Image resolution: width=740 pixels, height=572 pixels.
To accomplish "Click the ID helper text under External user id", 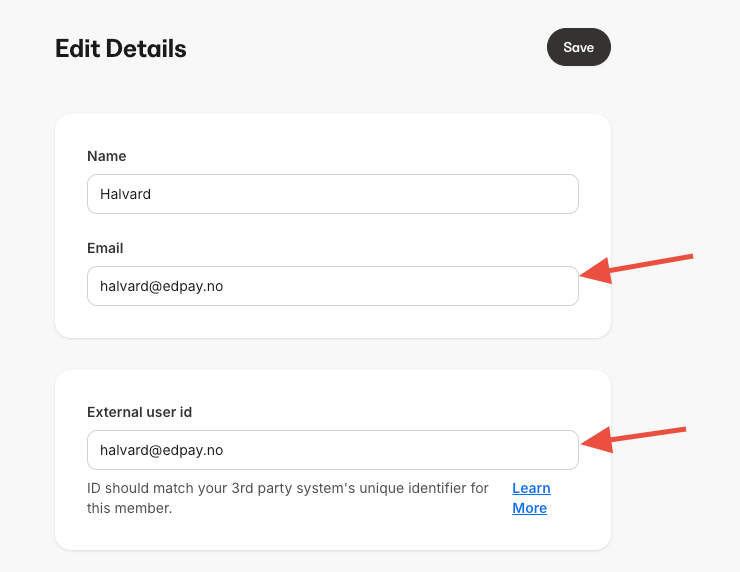I will pyautogui.click(x=288, y=498).
